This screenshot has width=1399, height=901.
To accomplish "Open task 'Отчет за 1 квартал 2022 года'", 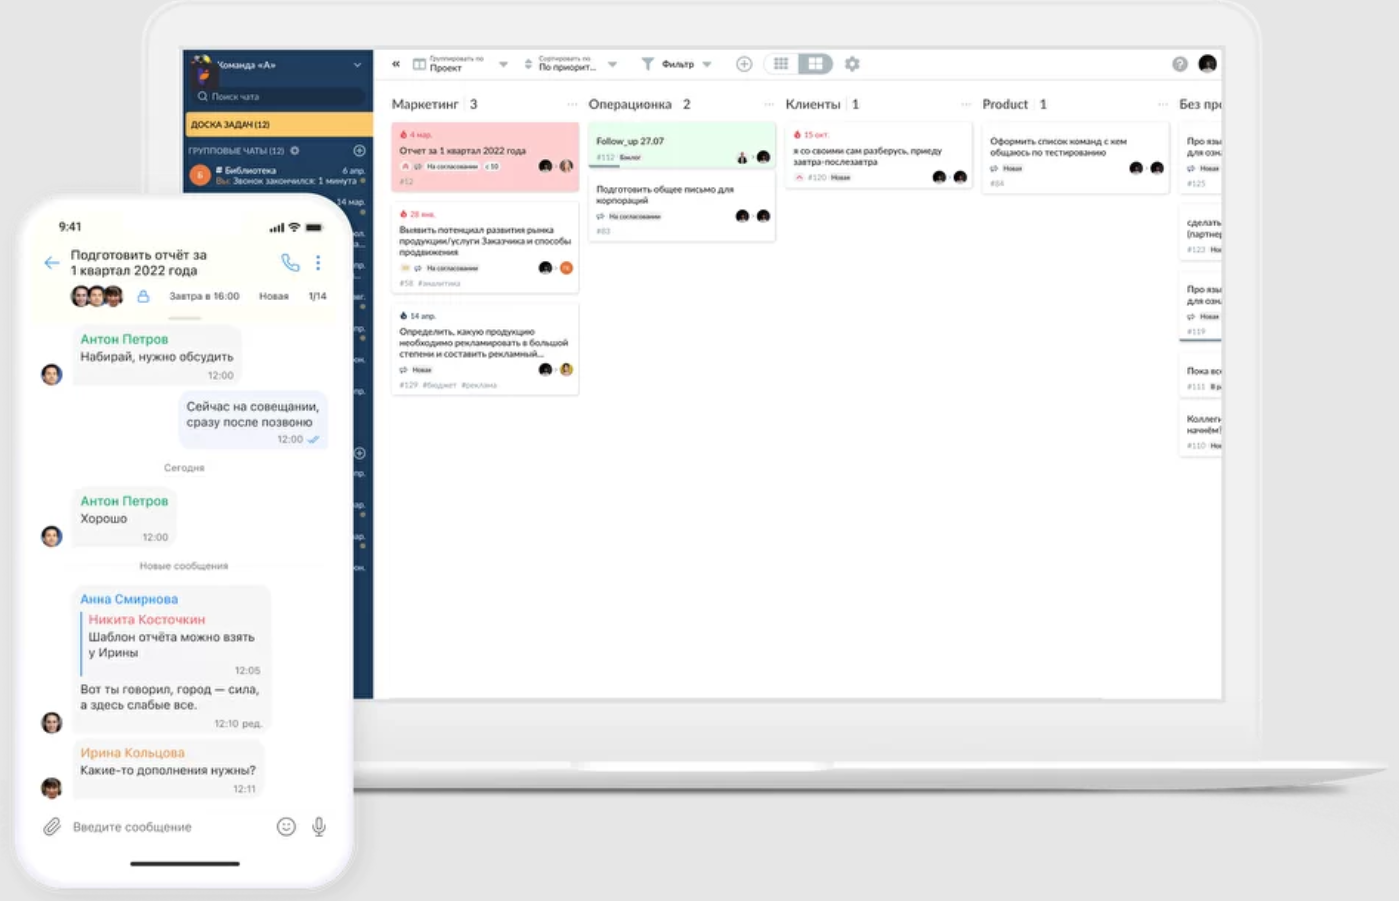I will 485,157.
